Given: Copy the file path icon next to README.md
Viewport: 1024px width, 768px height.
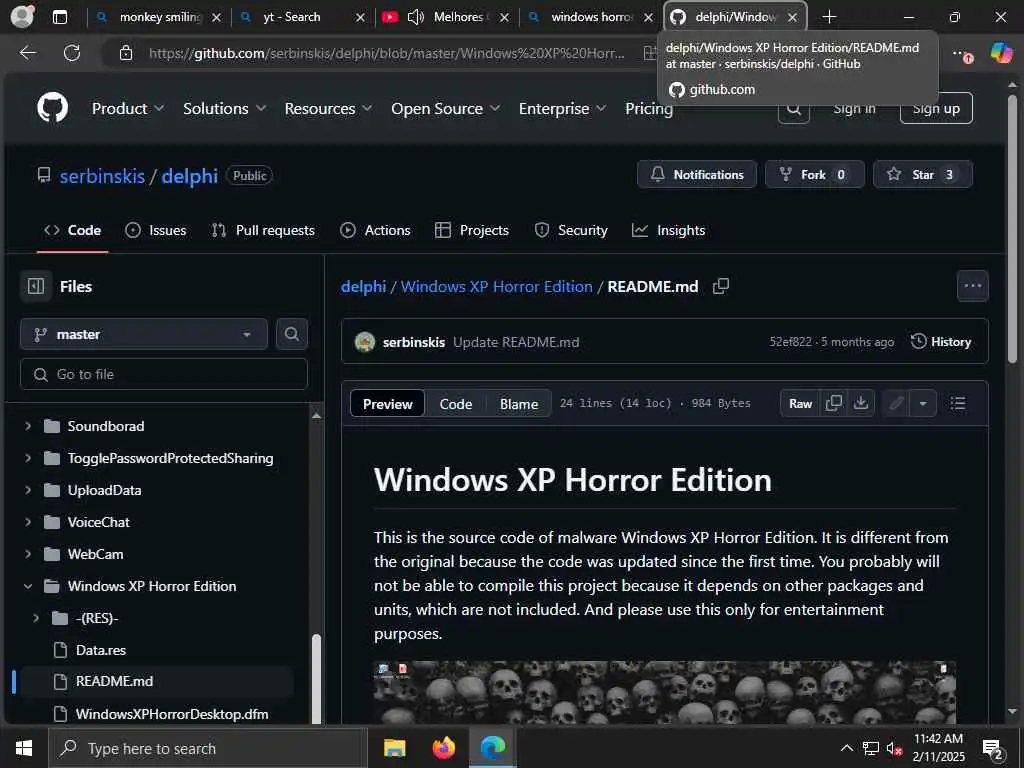Looking at the screenshot, I should pyautogui.click(x=721, y=286).
